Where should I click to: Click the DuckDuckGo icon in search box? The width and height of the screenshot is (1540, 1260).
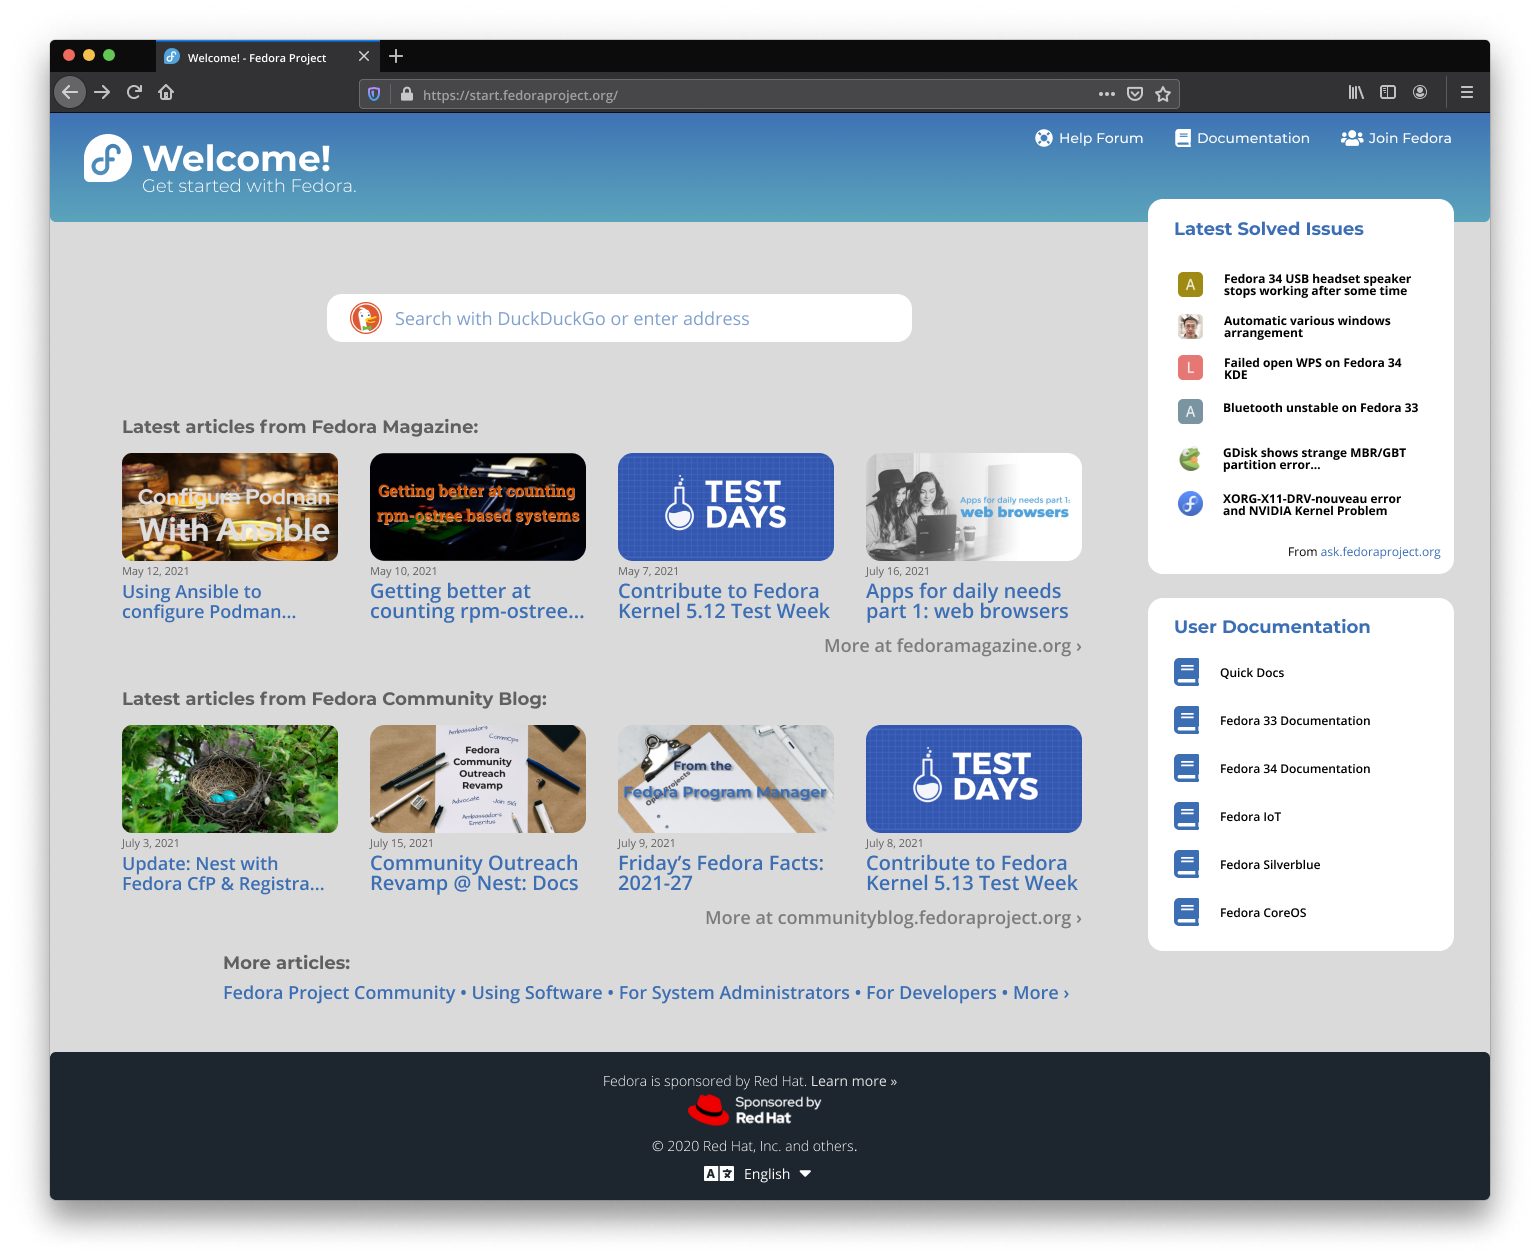366,318
